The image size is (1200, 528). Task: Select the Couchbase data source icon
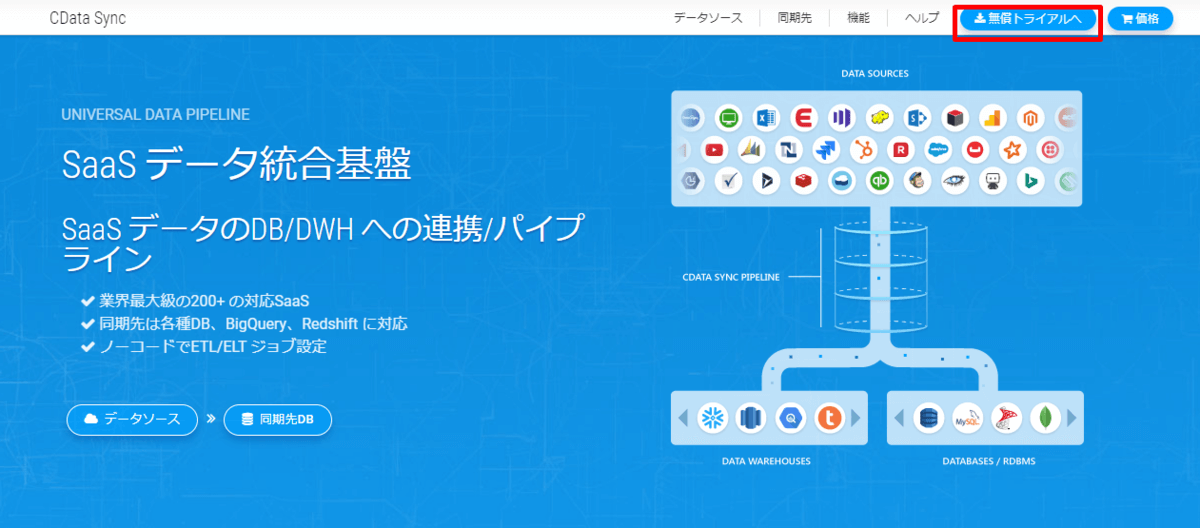coord(976,150)
